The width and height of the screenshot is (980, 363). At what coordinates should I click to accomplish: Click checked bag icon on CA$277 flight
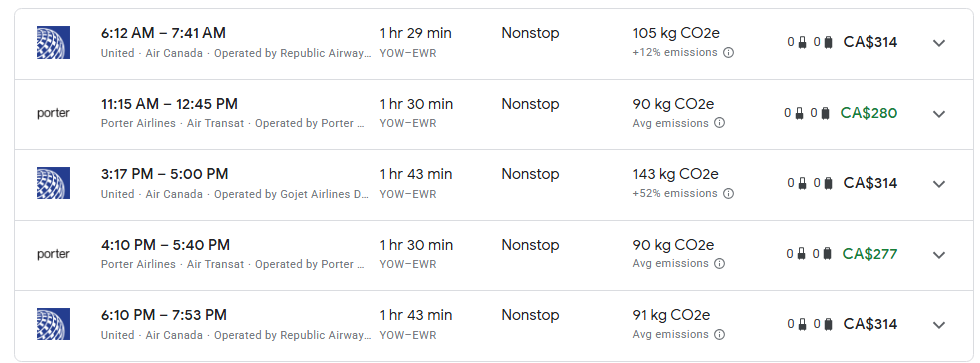tap(828, 254)
